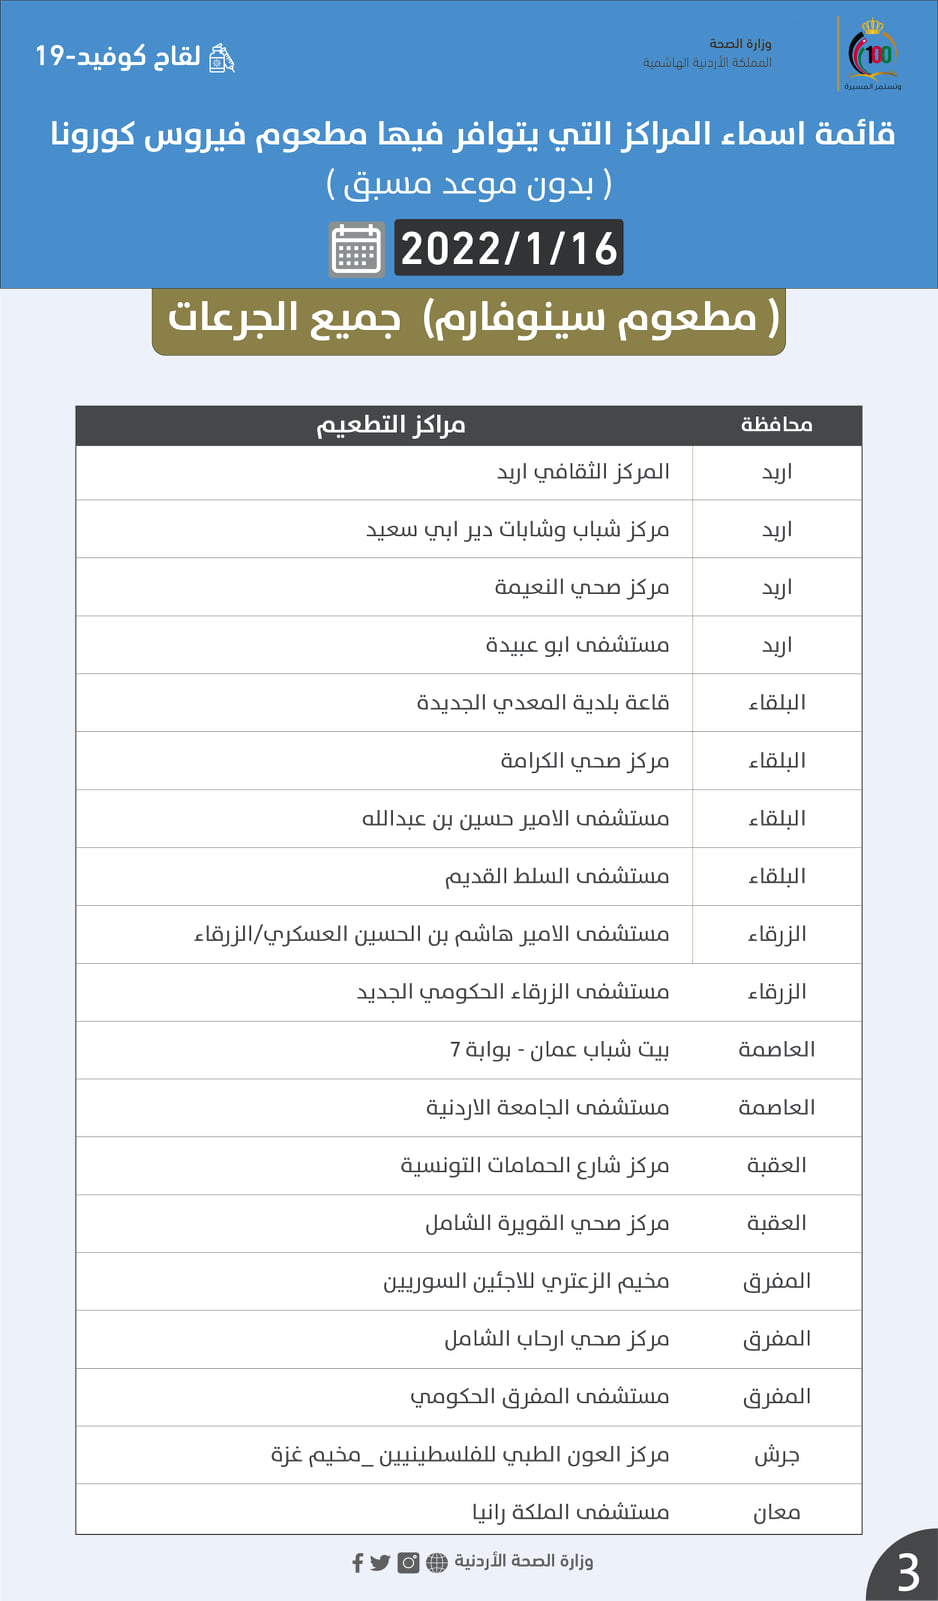Click مخيم الزعتري للاجئين السوريين entry
The height and width of the screenshot is (1601, 938).
(526, 1282)
